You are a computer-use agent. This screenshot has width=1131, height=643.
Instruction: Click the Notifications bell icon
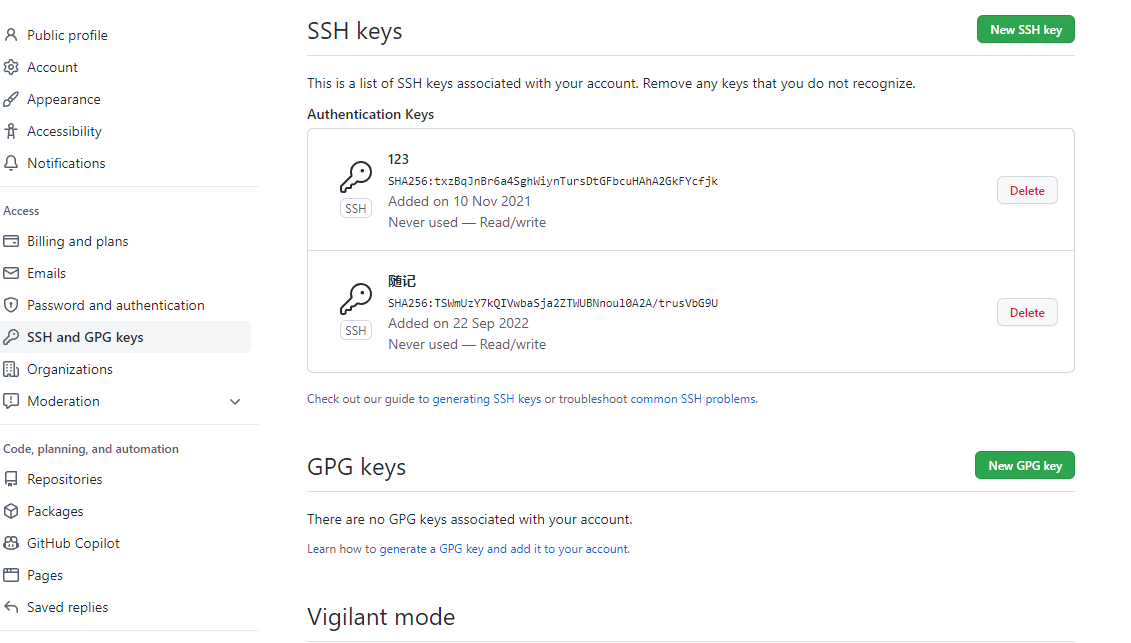[x=11, y=163]
